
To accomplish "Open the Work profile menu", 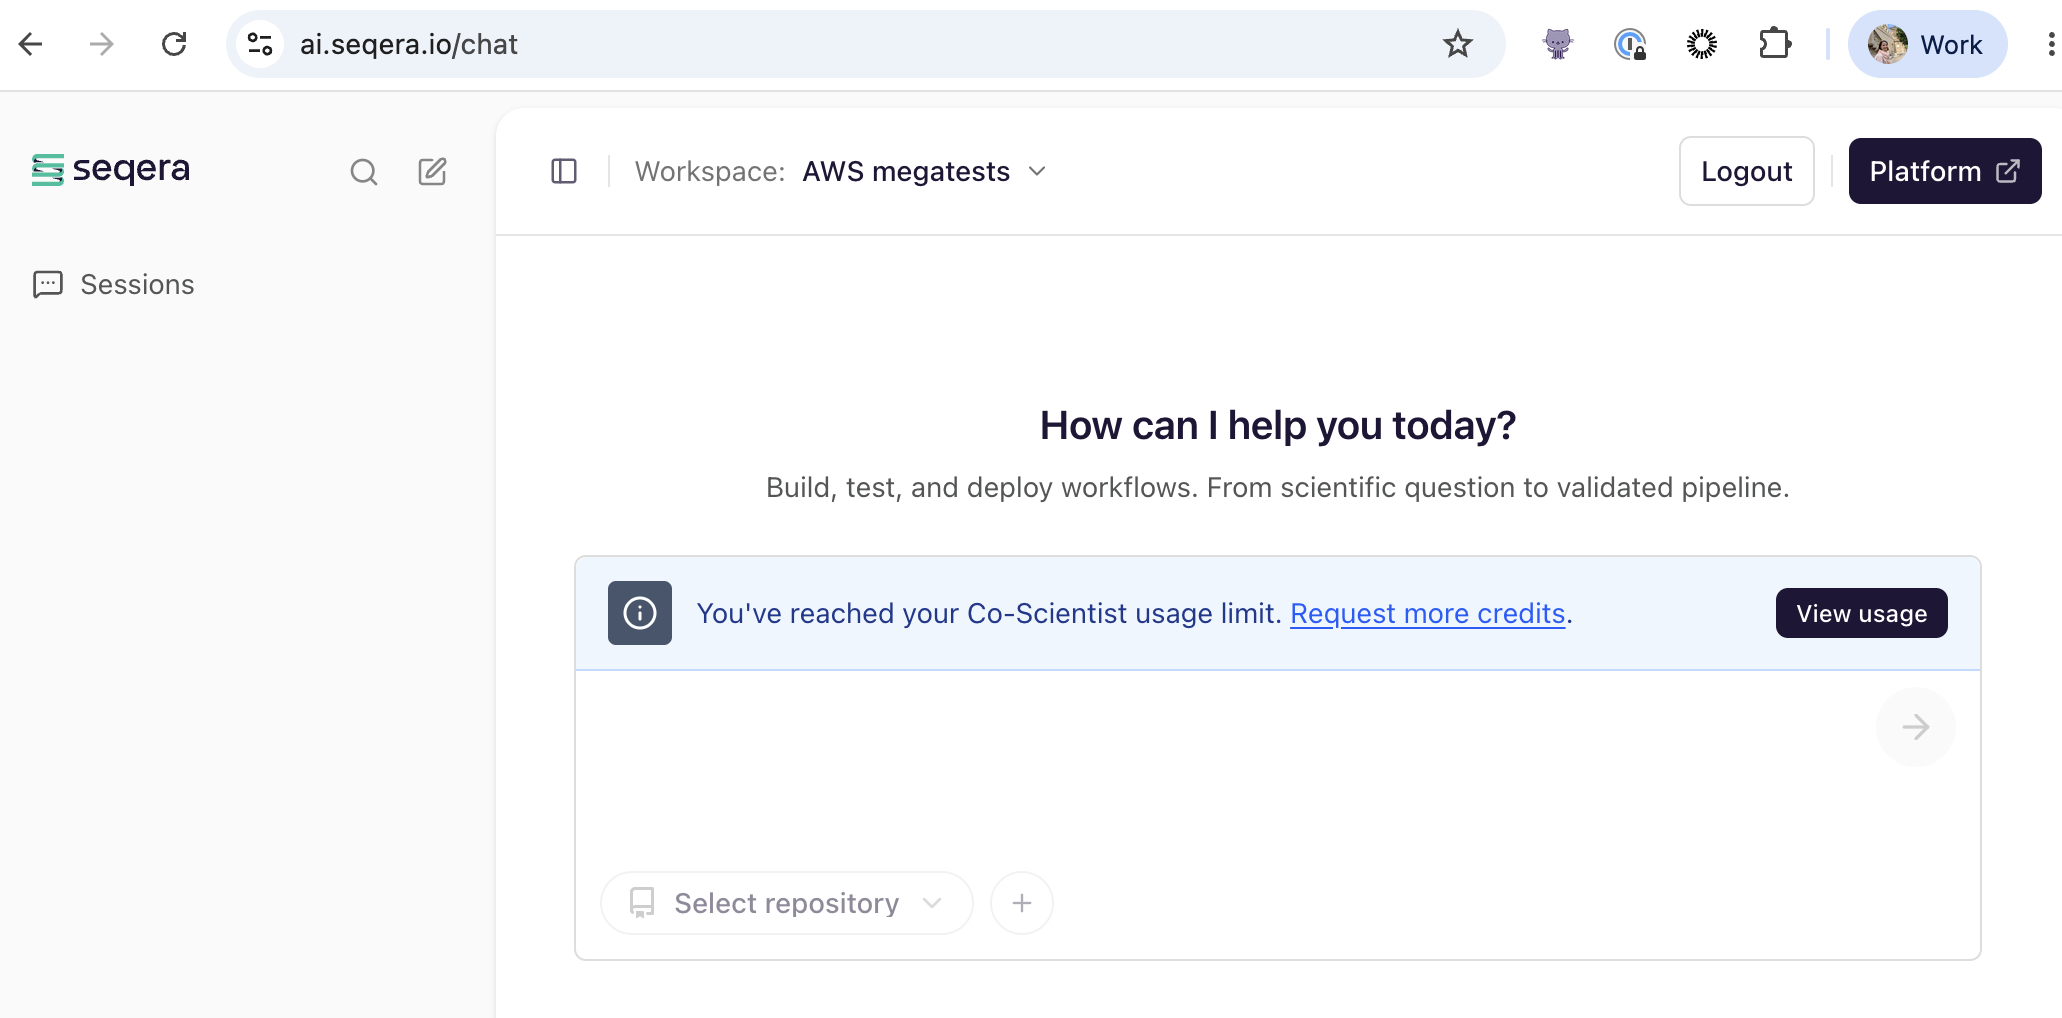I will click(1927, 44).
